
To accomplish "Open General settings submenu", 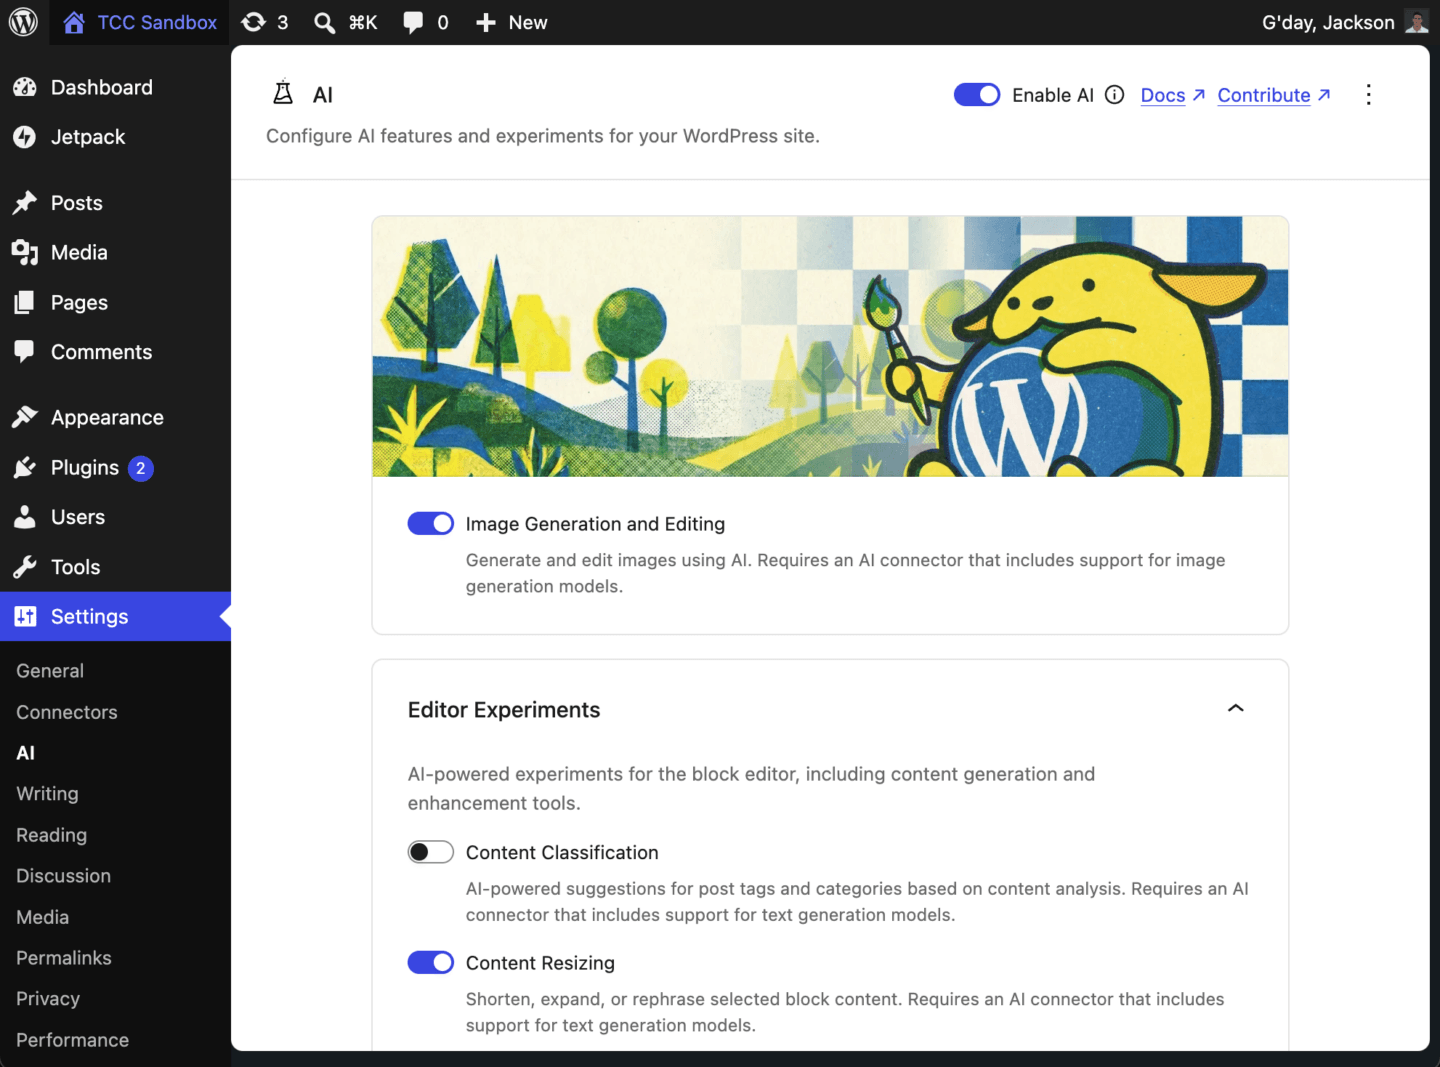I will [50, 671].
